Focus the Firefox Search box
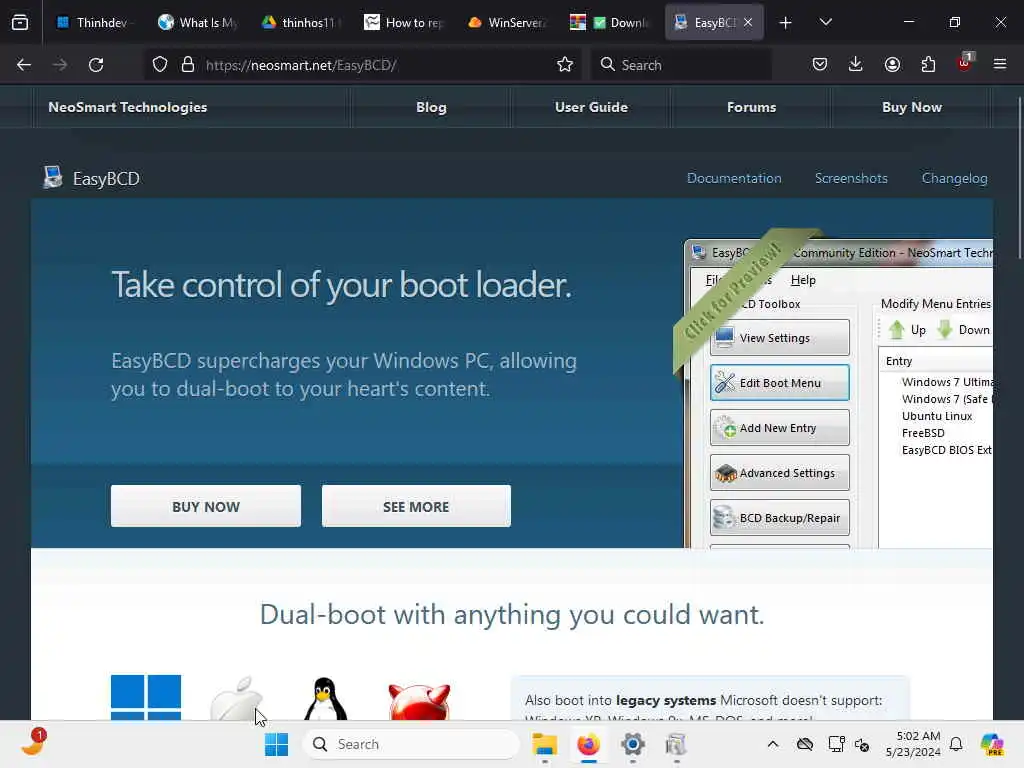The height and width of the screenshot is (768, 1024). (x=681, y=65)
